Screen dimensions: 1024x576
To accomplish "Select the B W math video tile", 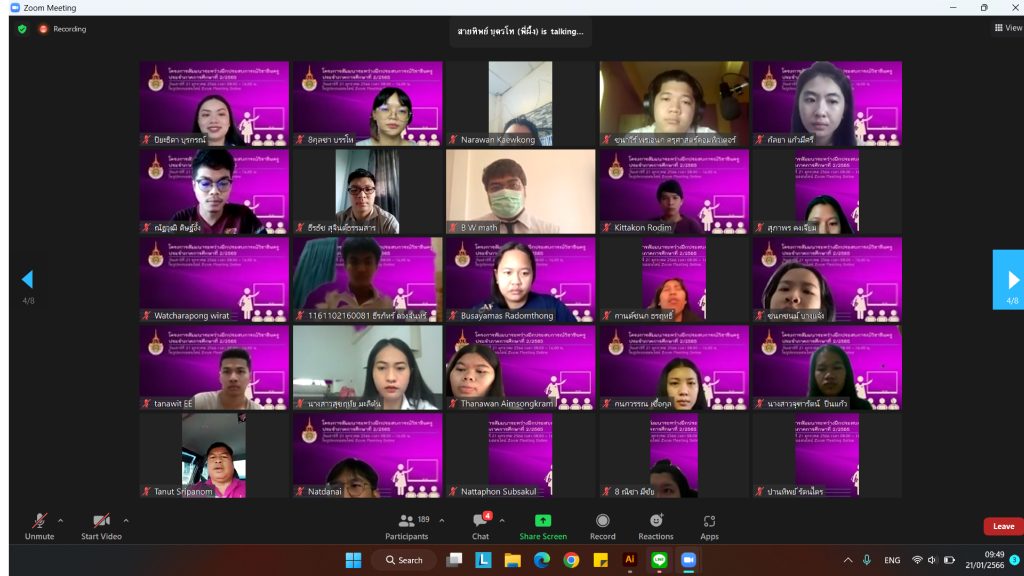I will [x=520, y=192].
